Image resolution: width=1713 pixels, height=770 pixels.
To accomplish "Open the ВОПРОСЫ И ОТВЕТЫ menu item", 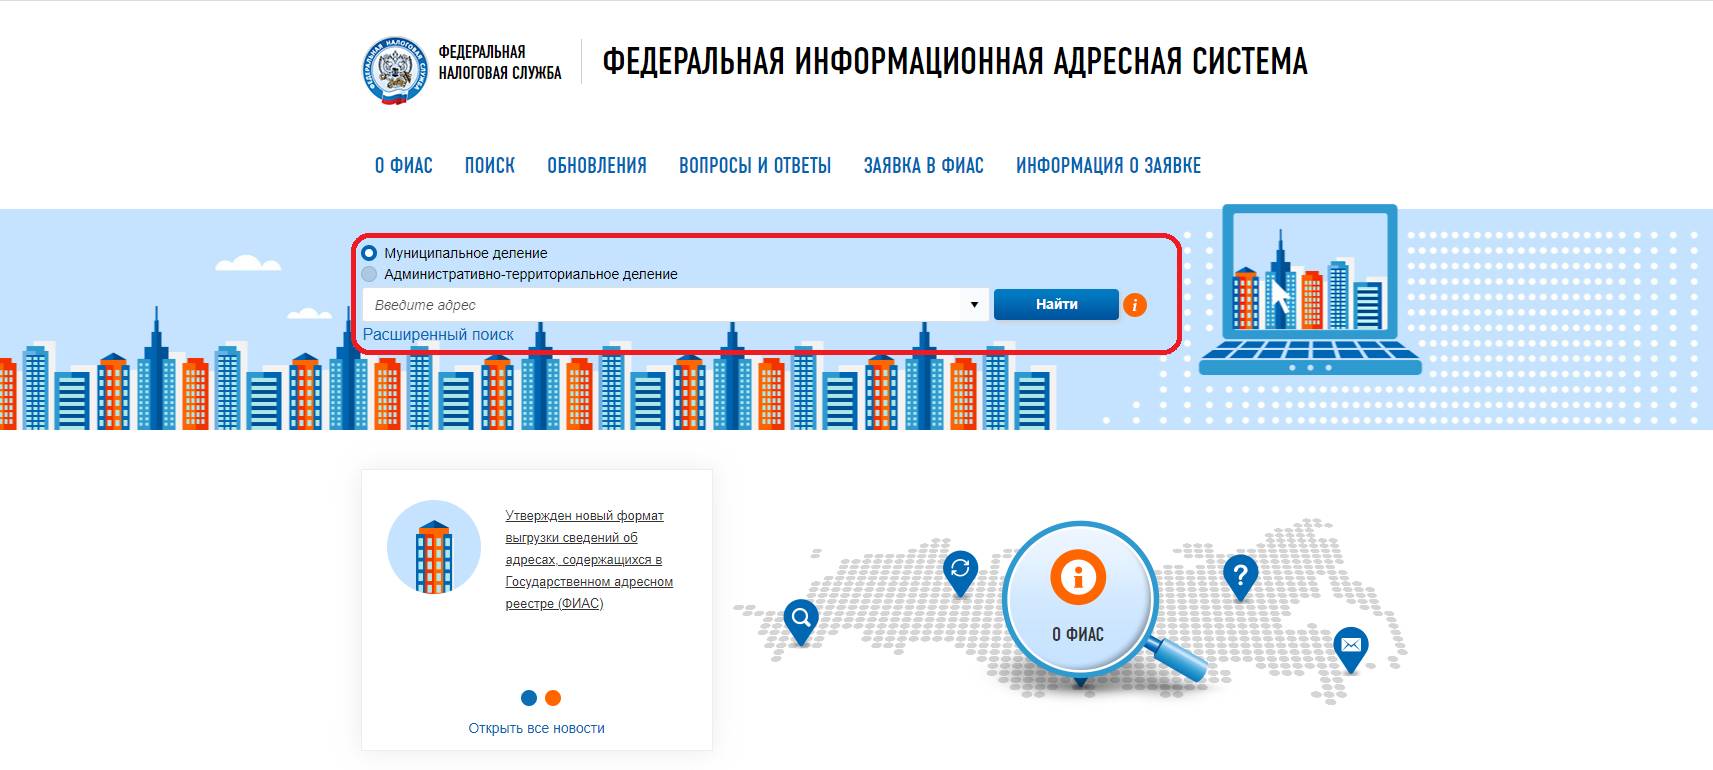I will 755,166.
